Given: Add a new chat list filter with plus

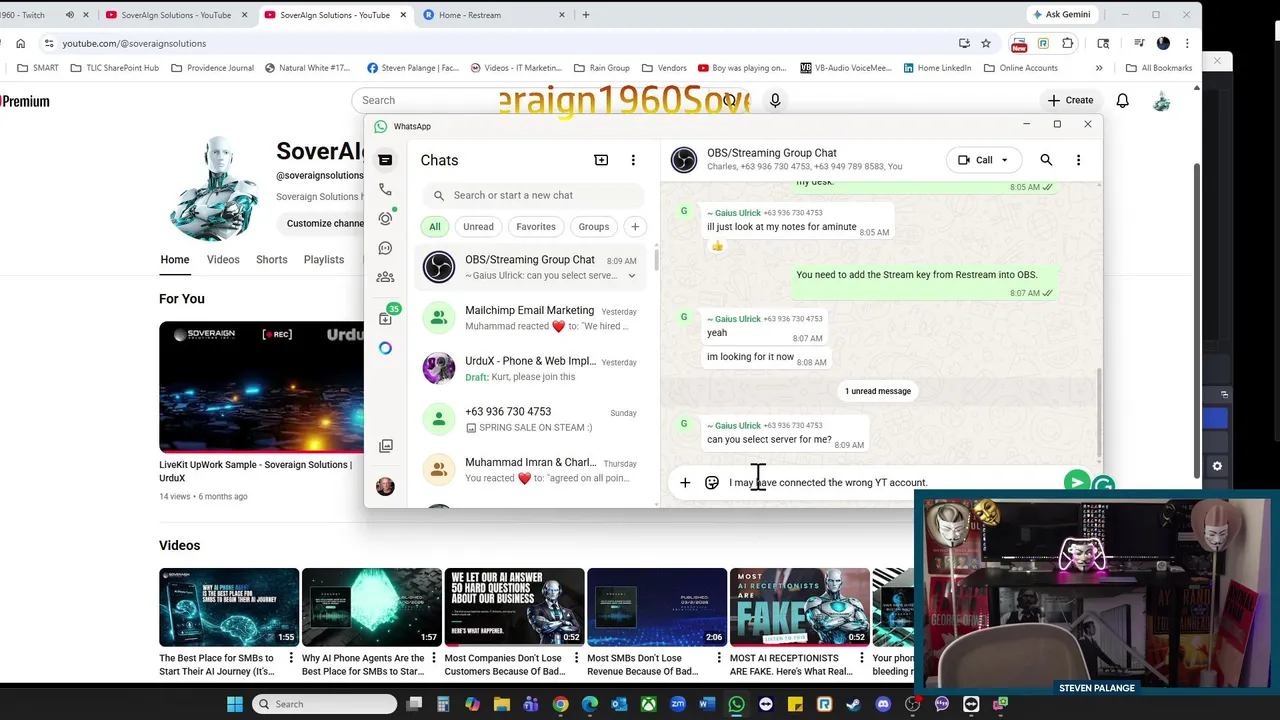Looking at the screenshot, I should point(635,227).
